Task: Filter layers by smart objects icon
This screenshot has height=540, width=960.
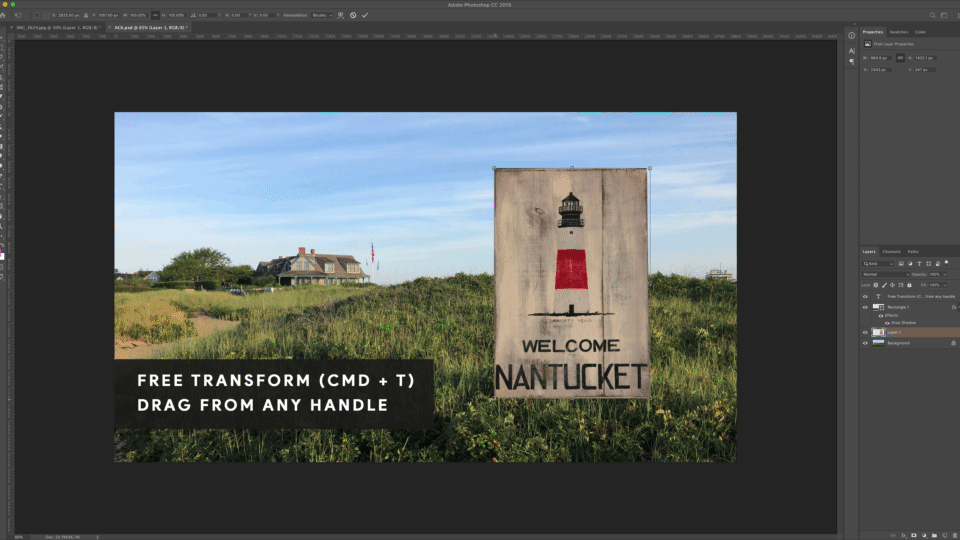Action: (x=938, y=264)
